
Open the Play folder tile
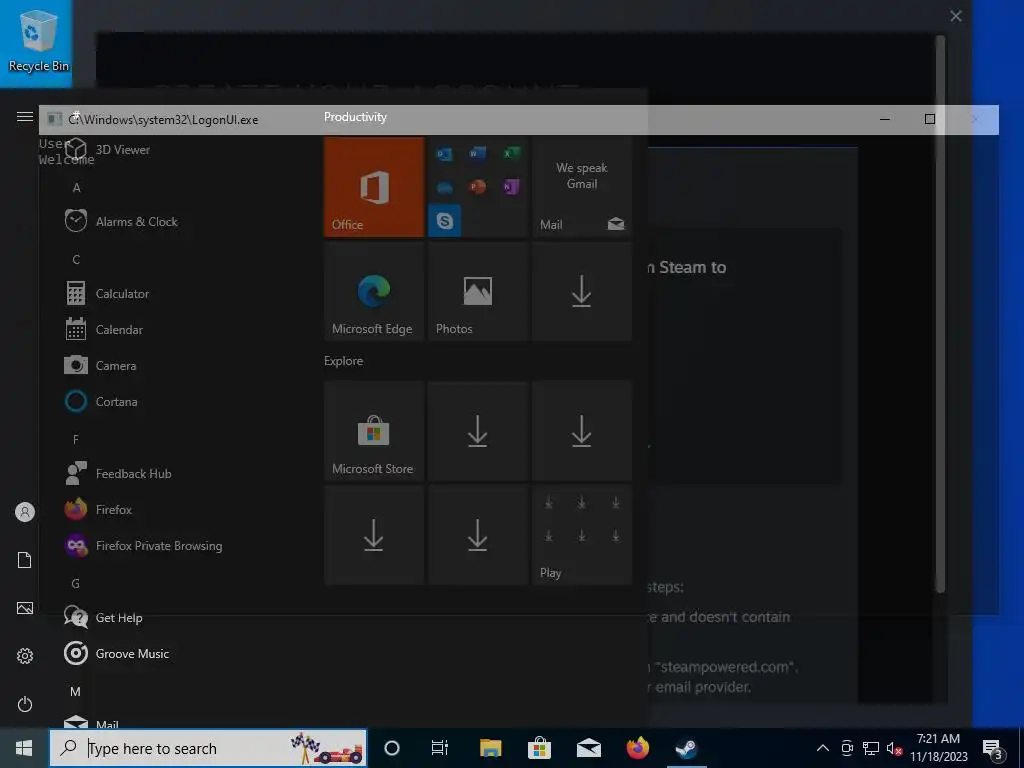[582, 535]
